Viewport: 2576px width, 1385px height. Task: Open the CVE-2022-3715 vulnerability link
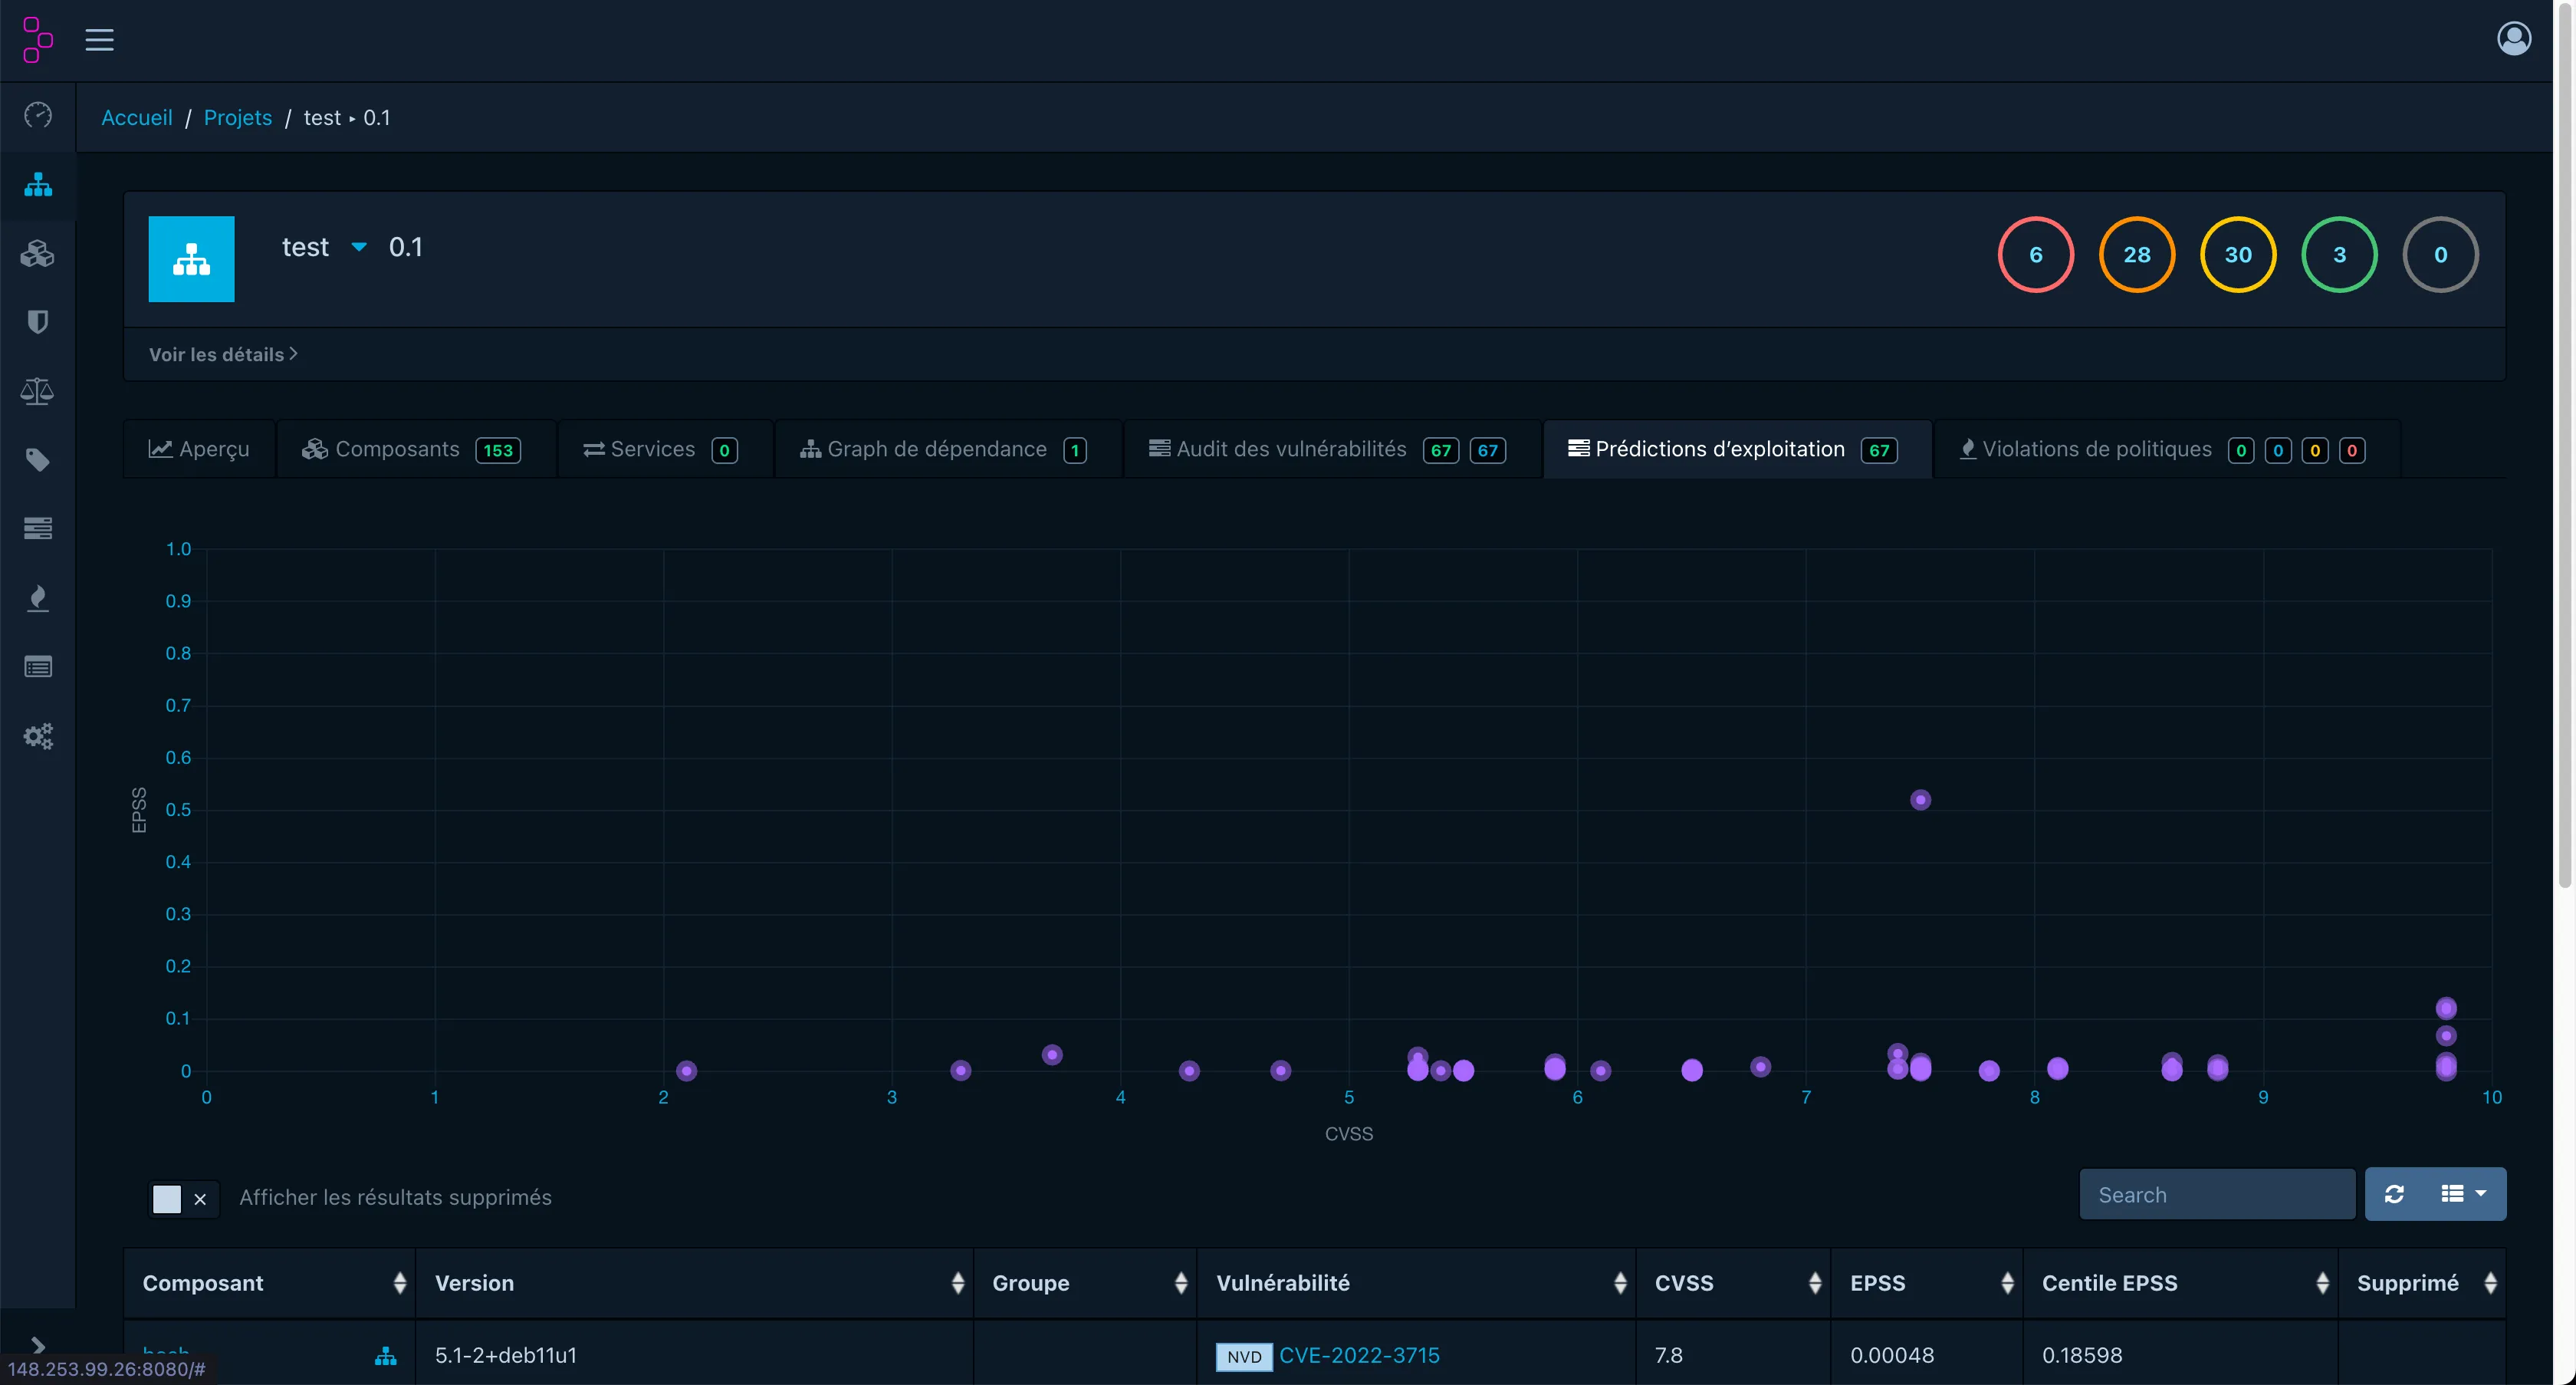pyautogui.click(x=1360, y=1355)
